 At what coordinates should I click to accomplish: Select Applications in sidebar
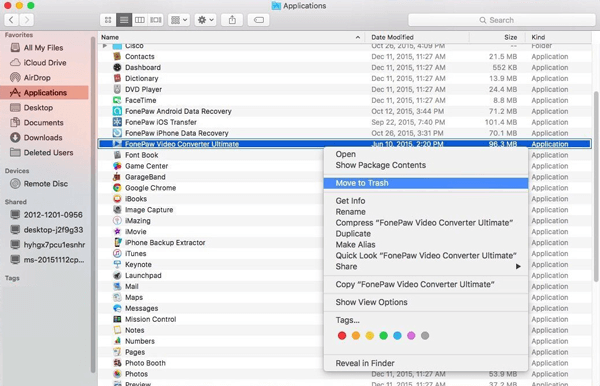coord(44,93)
